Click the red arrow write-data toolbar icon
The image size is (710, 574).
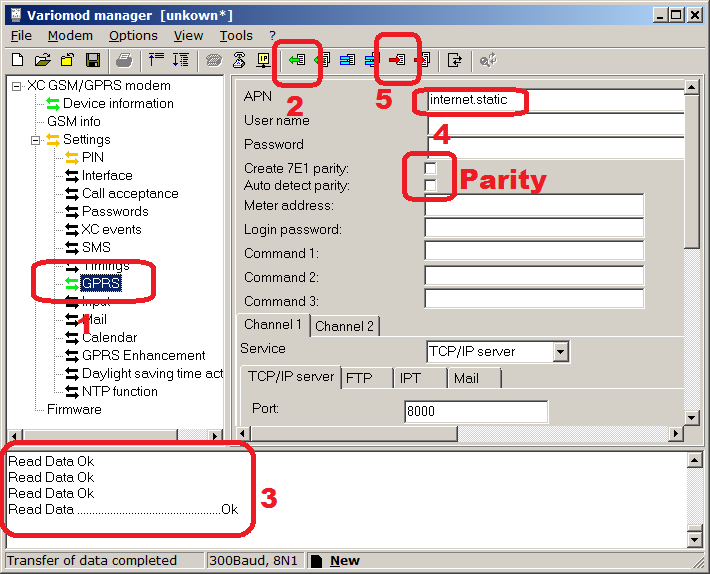[397, 60]
